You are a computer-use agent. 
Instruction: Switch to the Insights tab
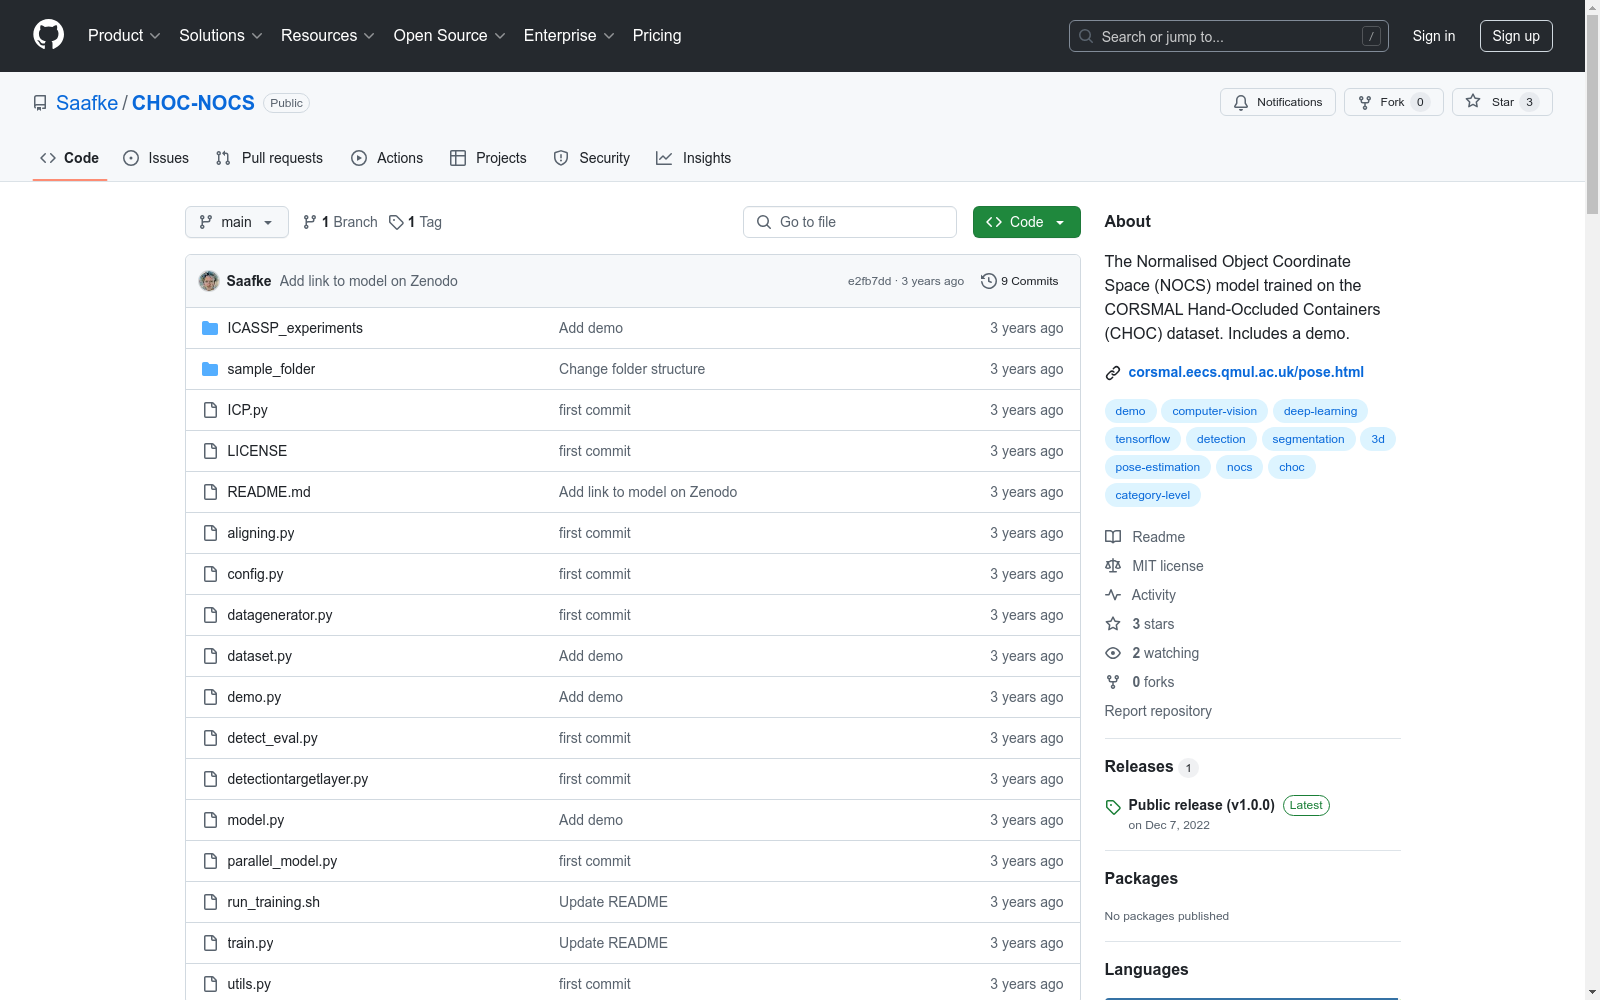pyautogui.click(x=694, y=158)
